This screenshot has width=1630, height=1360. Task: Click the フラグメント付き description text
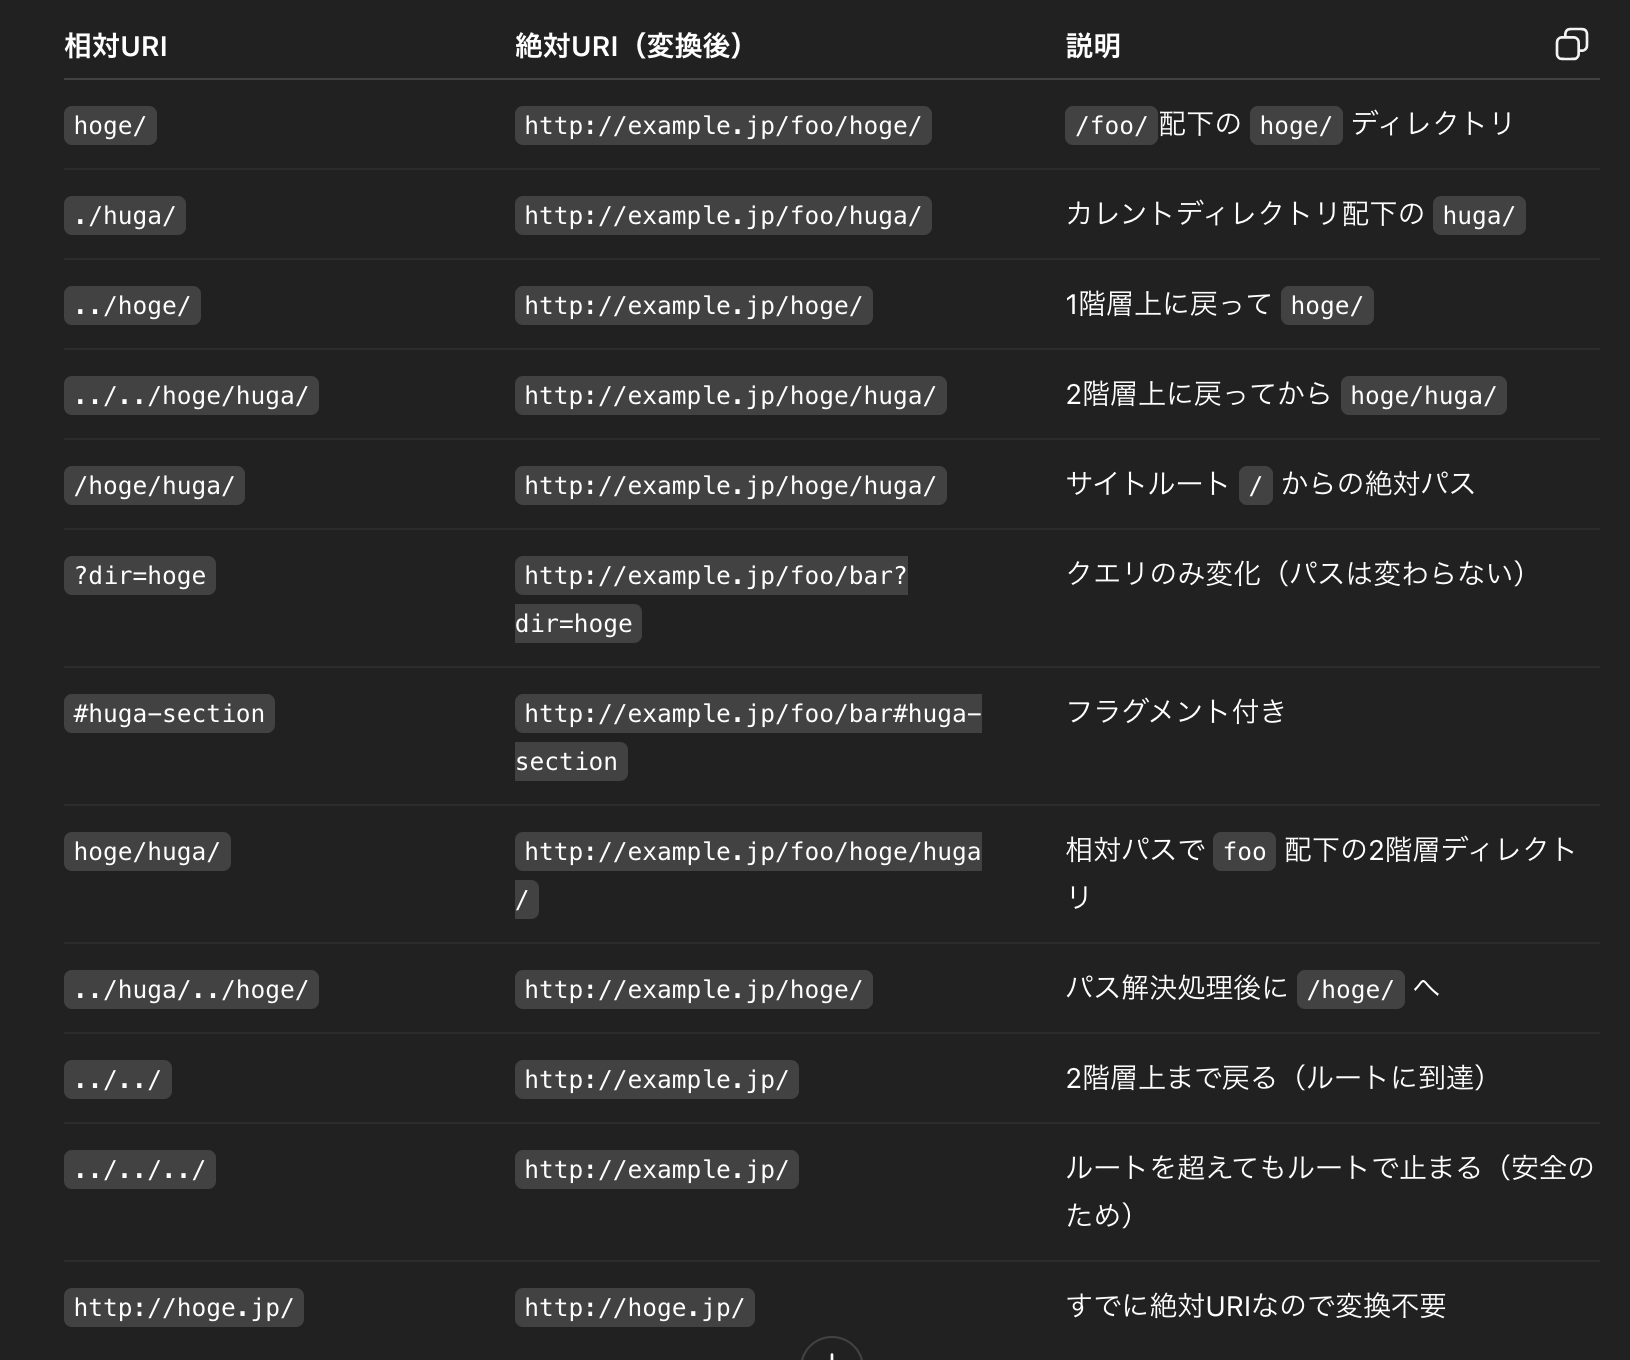[1176, 712]
